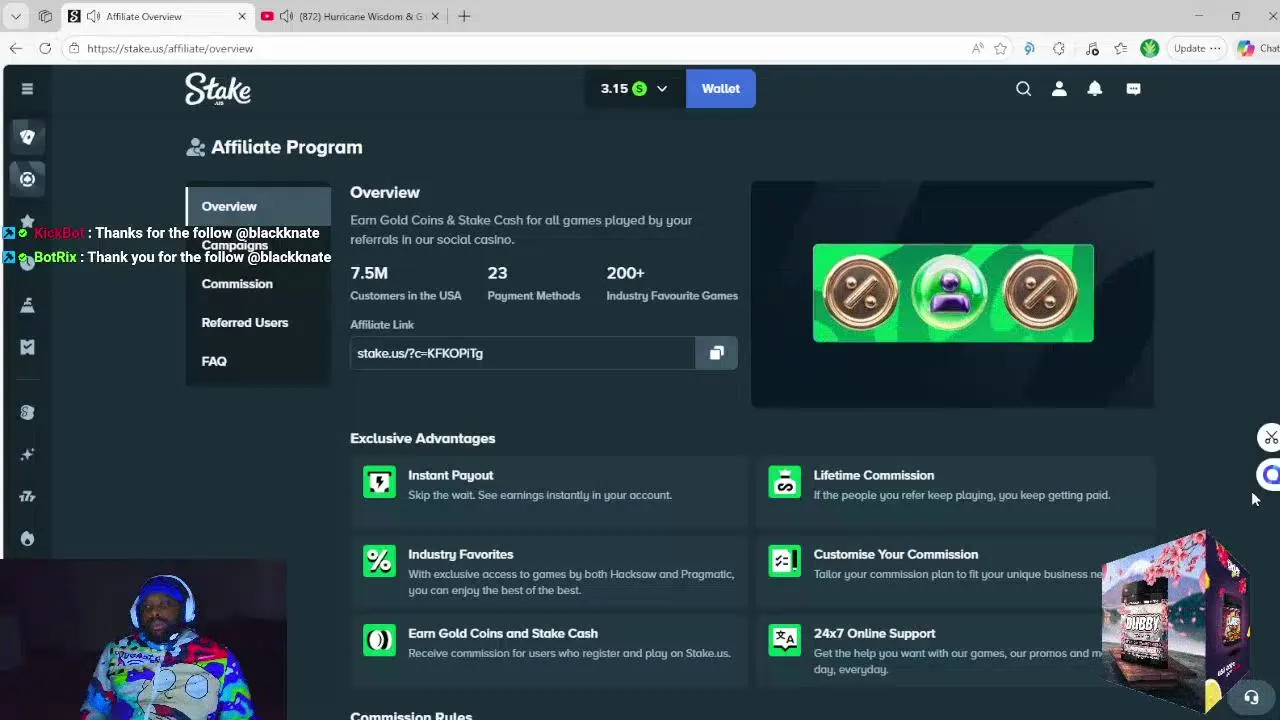Copy the affiliate link with copy icon
This screenshot has height=720, width=1280.
click(716, 353)
